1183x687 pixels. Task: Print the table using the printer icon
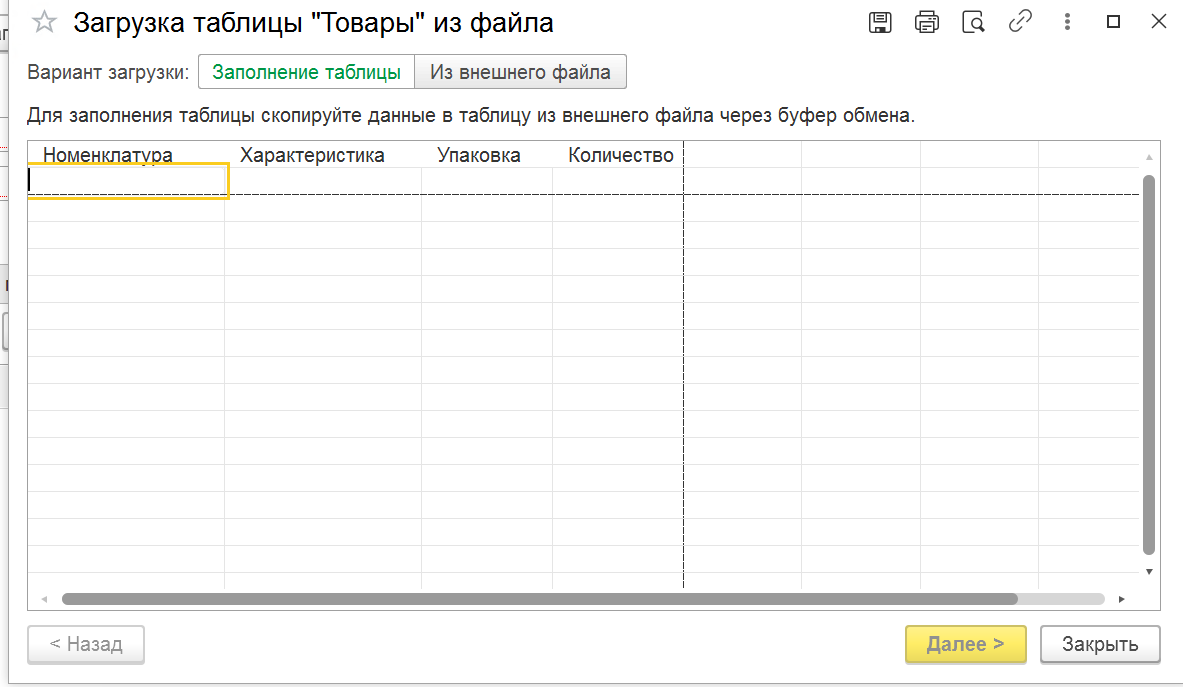(927, 22)
